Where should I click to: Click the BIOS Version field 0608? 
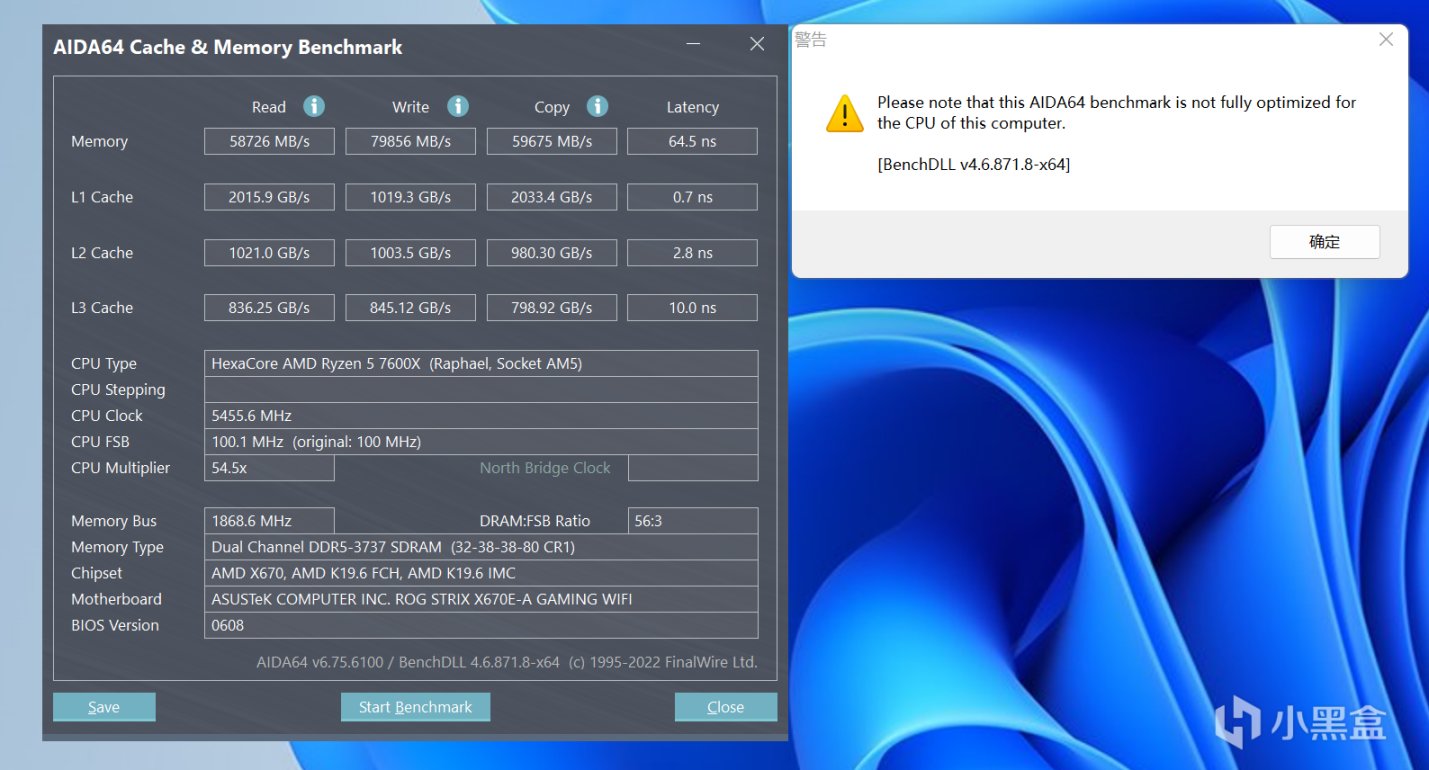[x=481, y=625]
